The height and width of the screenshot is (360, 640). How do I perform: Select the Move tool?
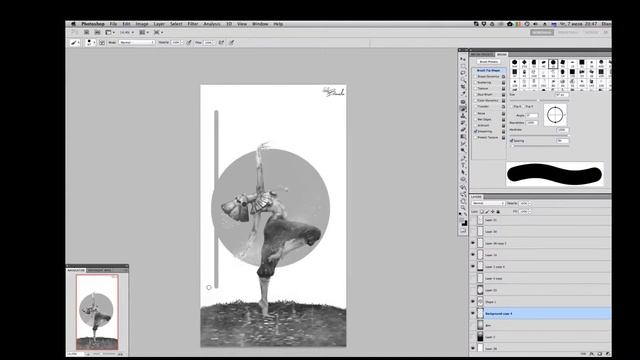463,59
